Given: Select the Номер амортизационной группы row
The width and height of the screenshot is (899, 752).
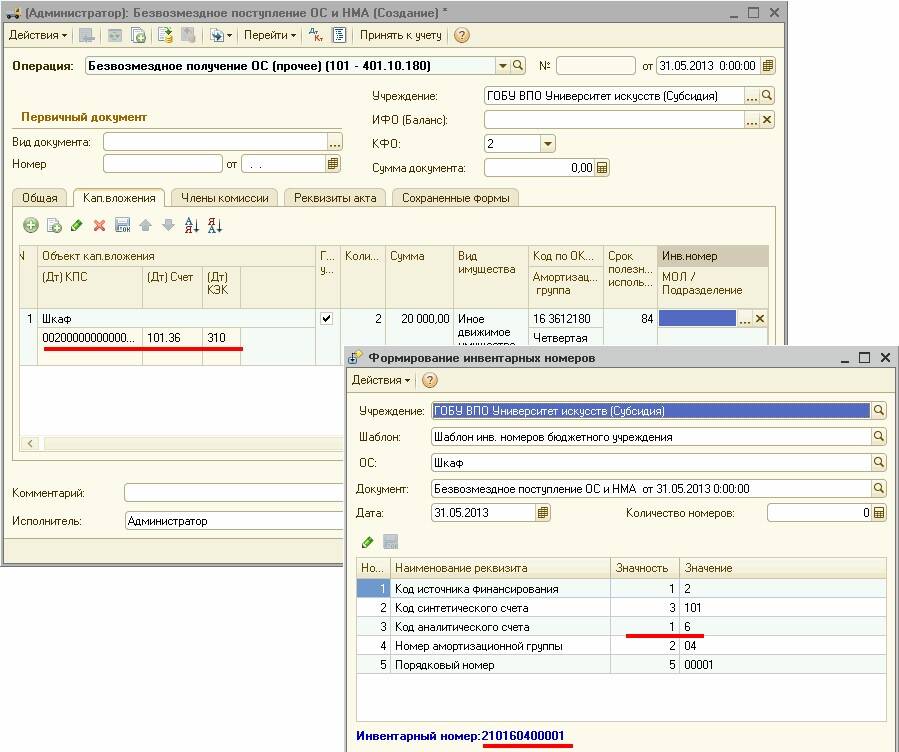Looking at the screenshot, I should (x=622, y=646).
